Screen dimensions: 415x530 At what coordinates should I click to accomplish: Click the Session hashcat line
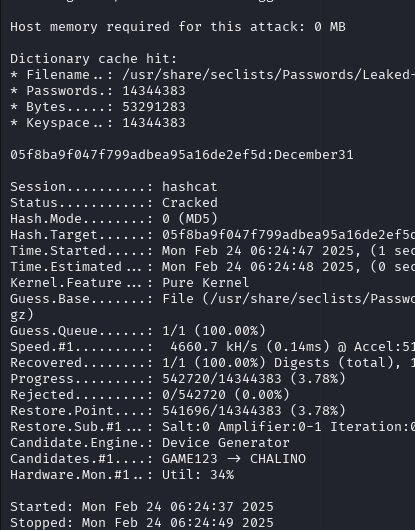(x=114, y=187)
